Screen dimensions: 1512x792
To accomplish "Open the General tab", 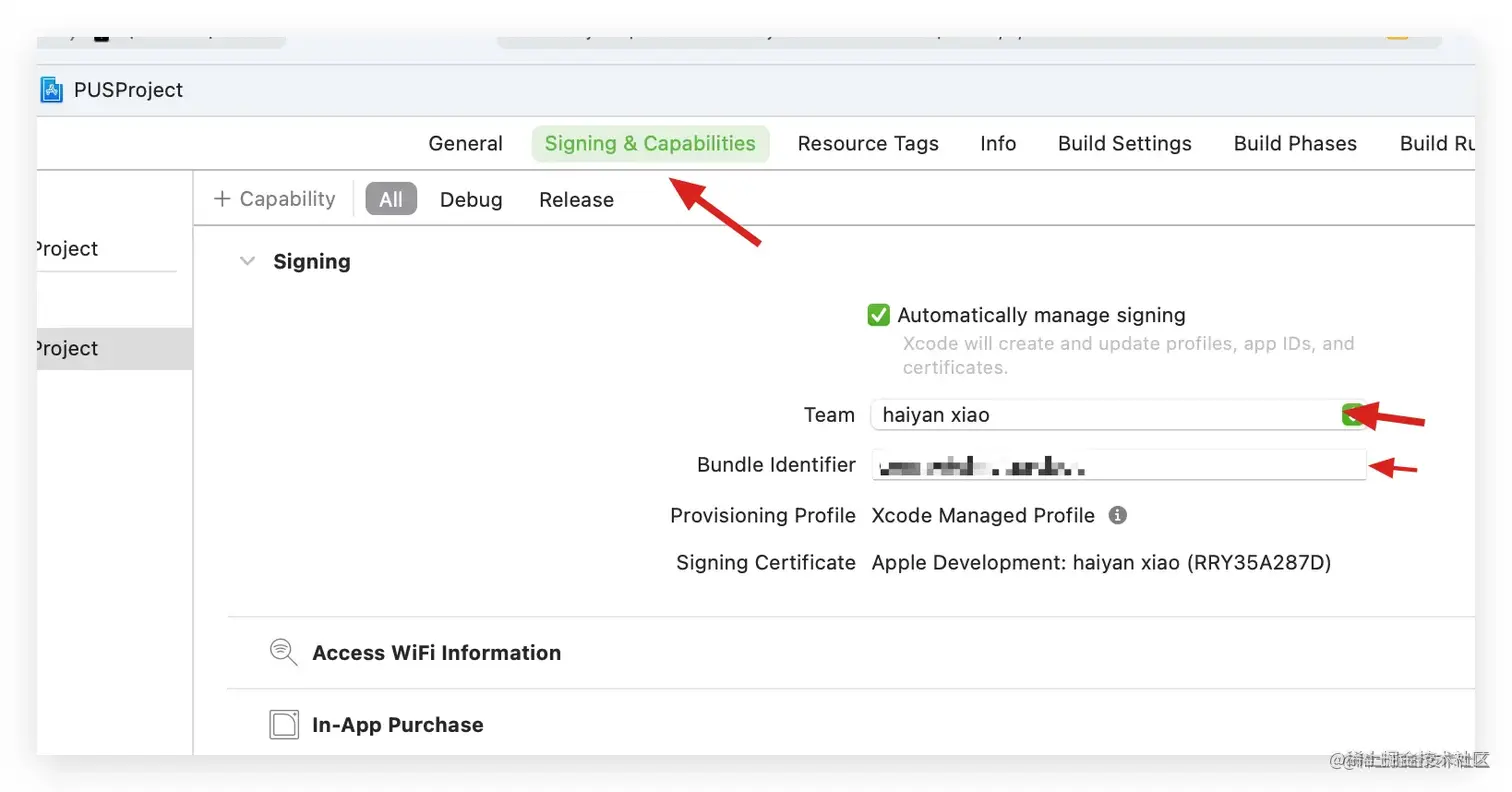I will click(465, 144).
